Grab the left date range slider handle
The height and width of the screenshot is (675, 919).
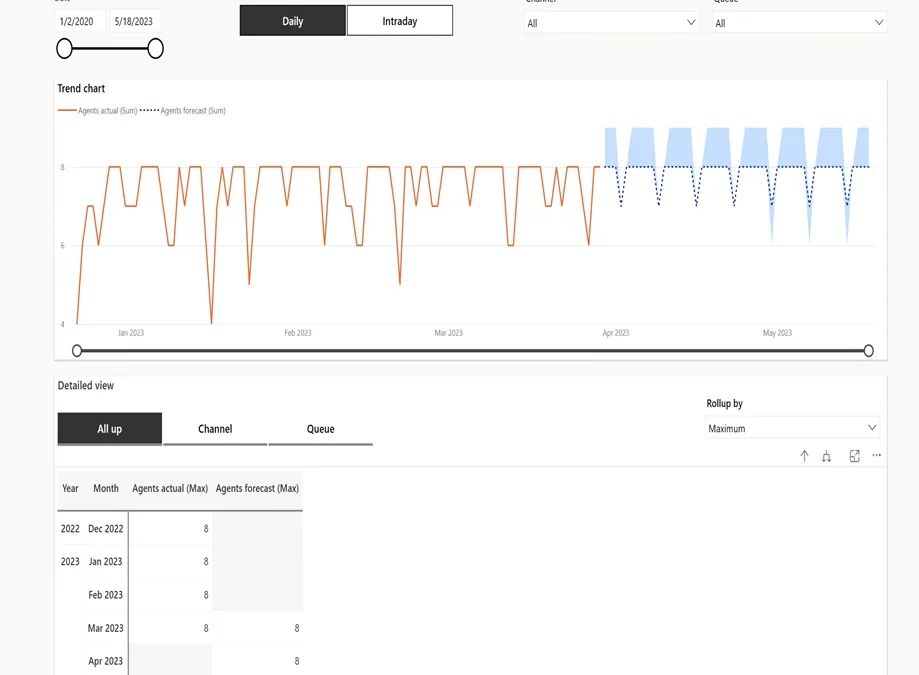(x=64, y=49)
